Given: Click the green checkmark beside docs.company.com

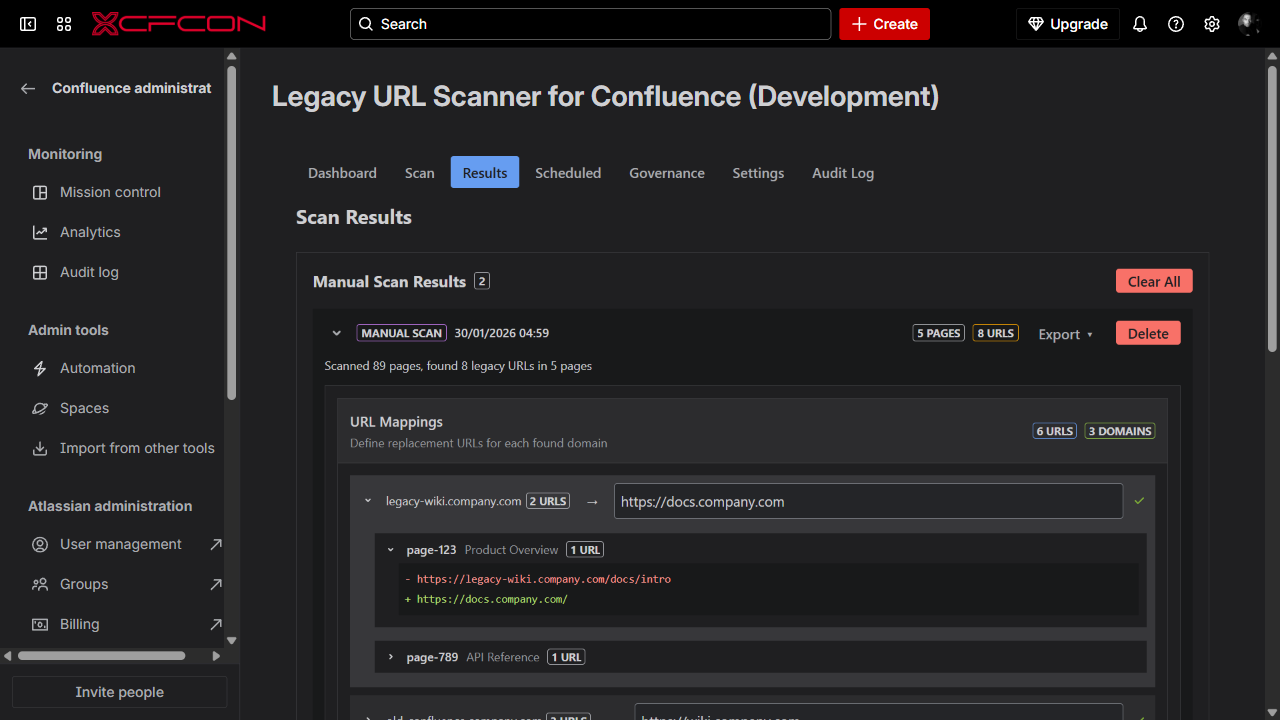Looking at the screenshot, I should pyautogui.click(x=1139, y=501).
